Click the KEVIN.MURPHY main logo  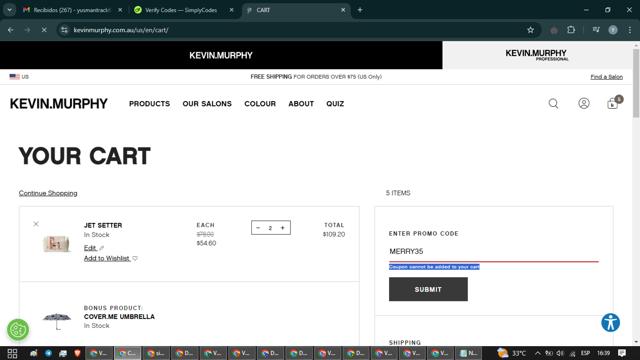click(59, 104)
